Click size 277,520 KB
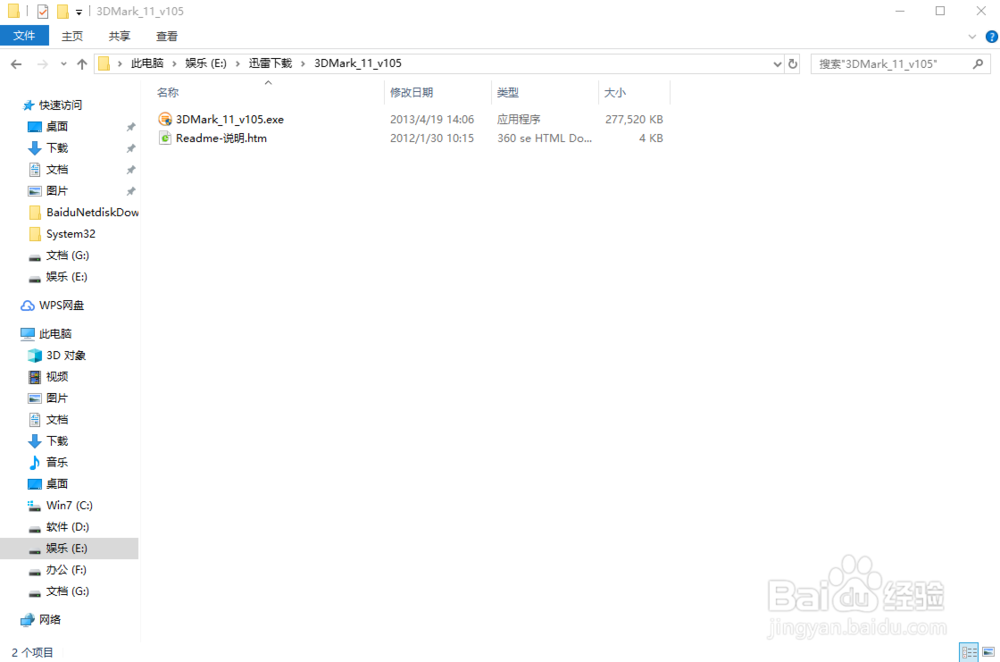 point(634,119)
